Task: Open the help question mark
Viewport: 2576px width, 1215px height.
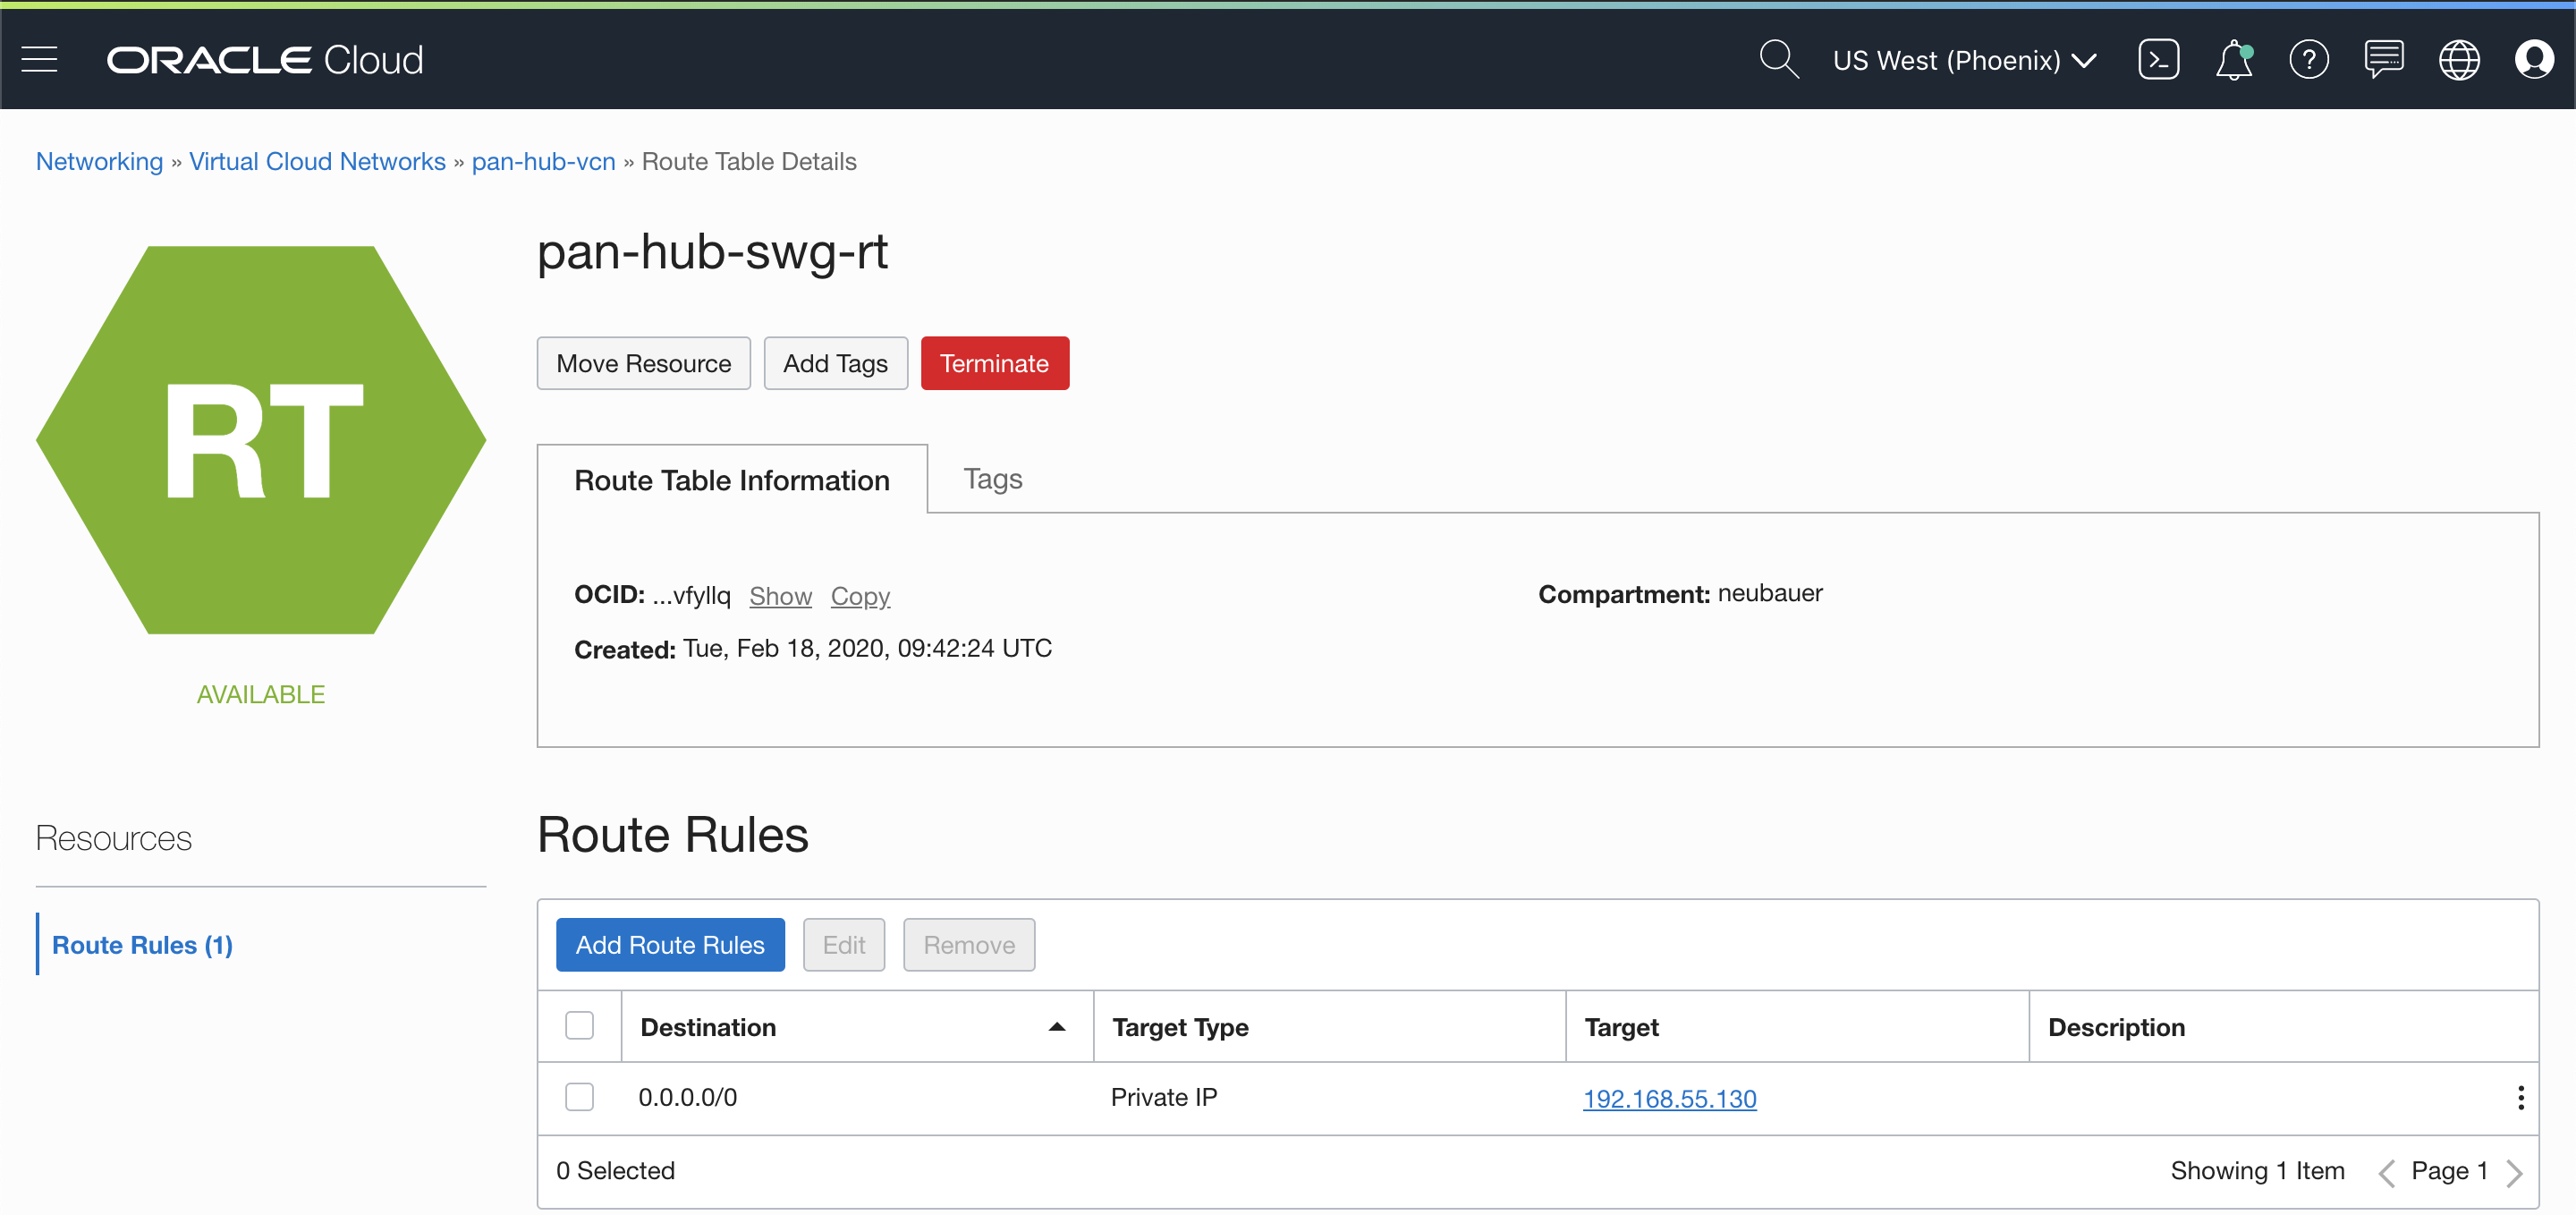Action: (x=2308, y=60)
